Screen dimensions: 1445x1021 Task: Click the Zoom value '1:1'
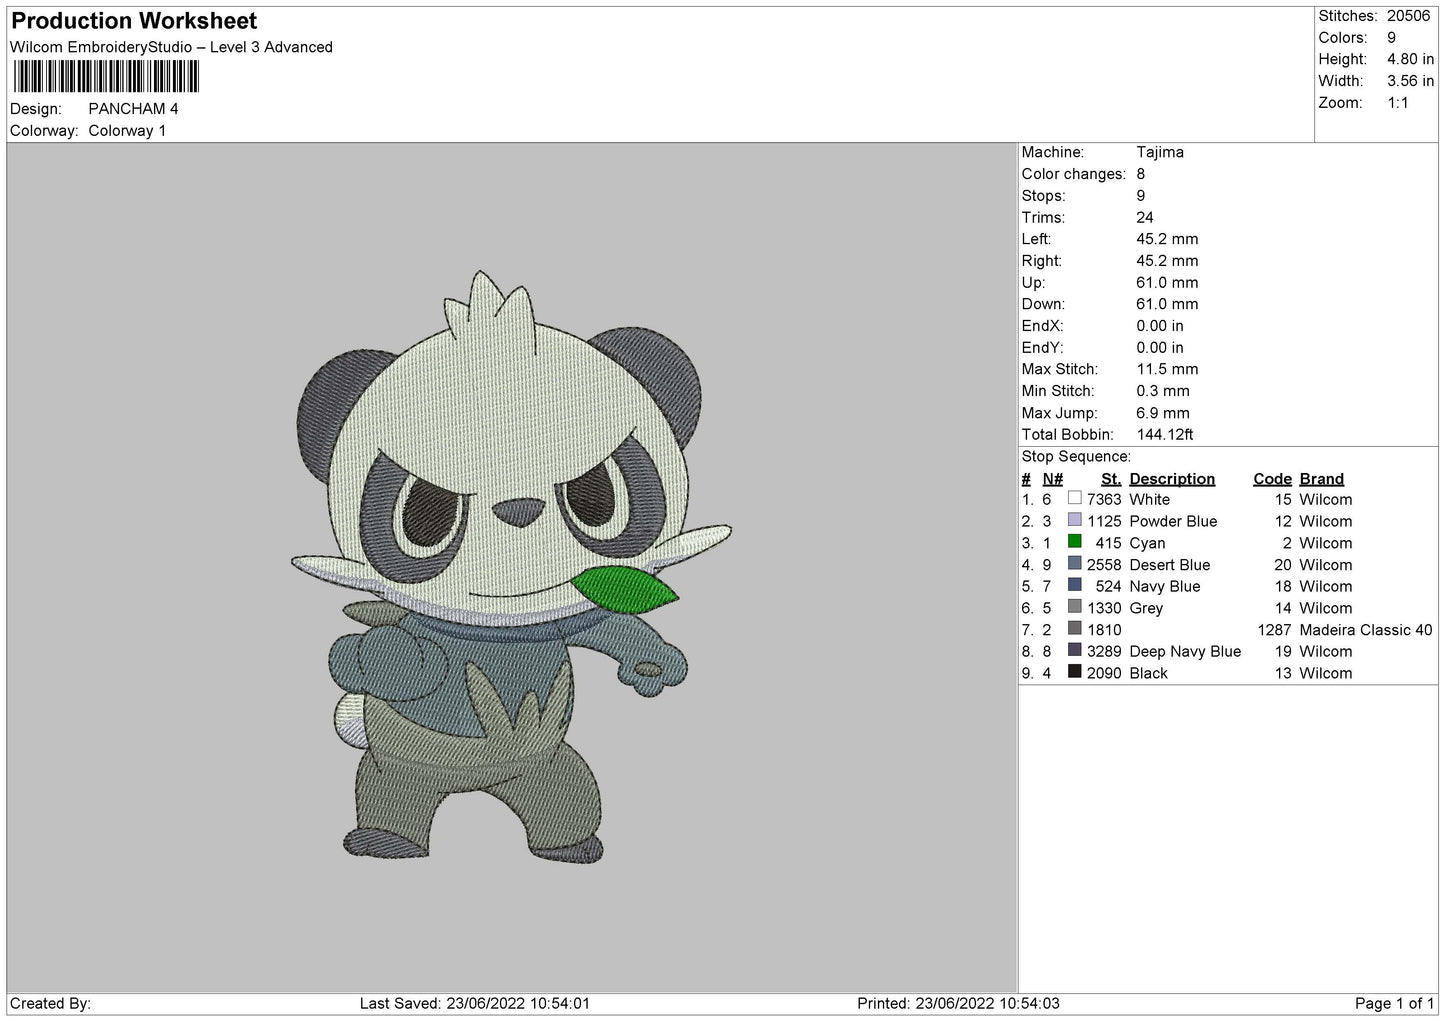[1398, 103]
